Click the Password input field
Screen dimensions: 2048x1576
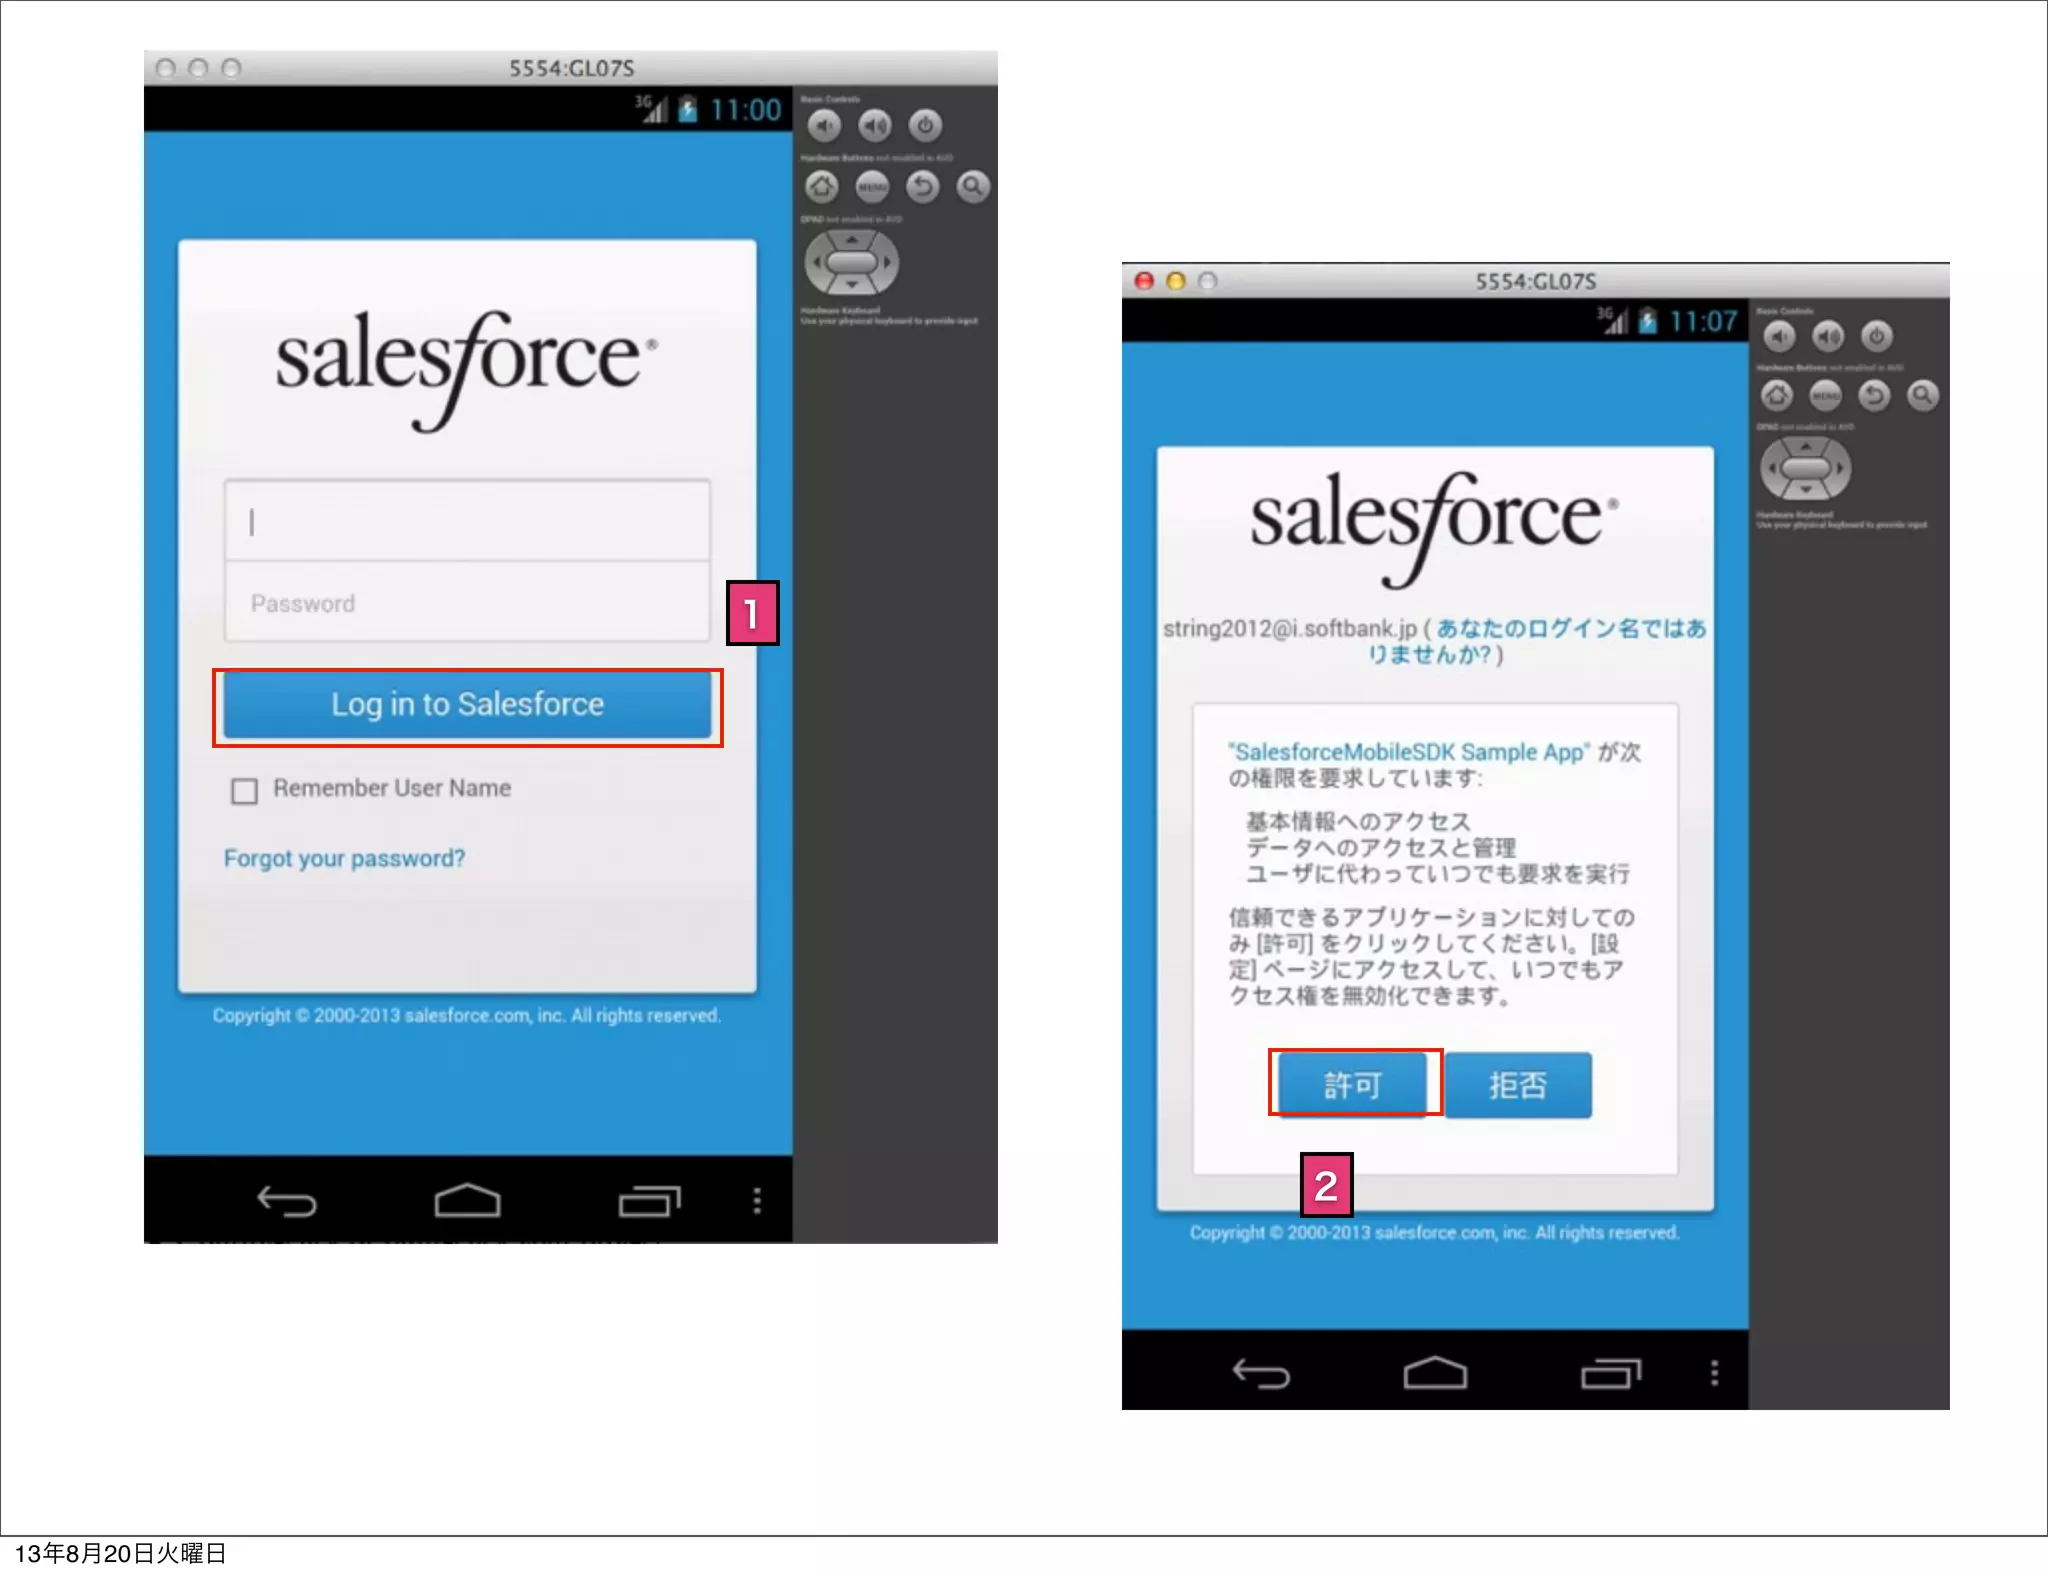pyautogui.click(x=467, y=603)
